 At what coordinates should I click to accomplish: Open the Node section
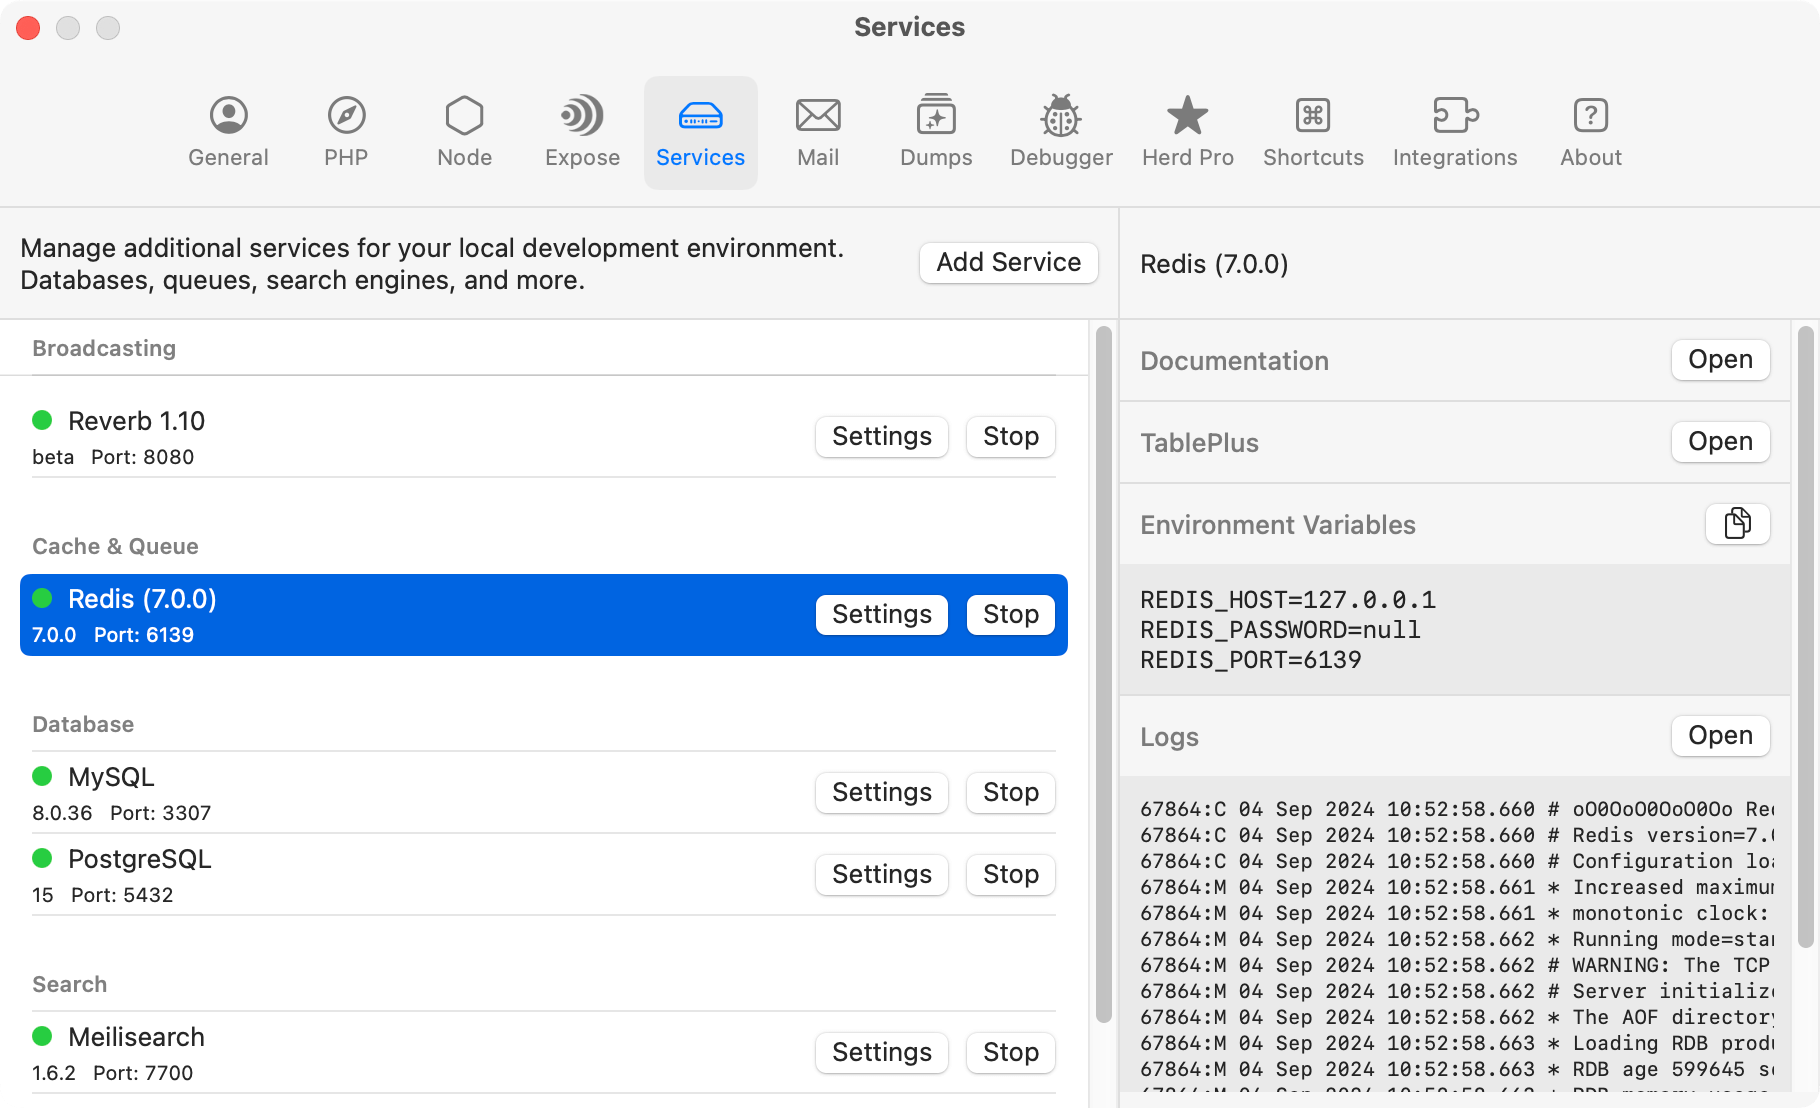pyautogui.click(x=463, y=130)
